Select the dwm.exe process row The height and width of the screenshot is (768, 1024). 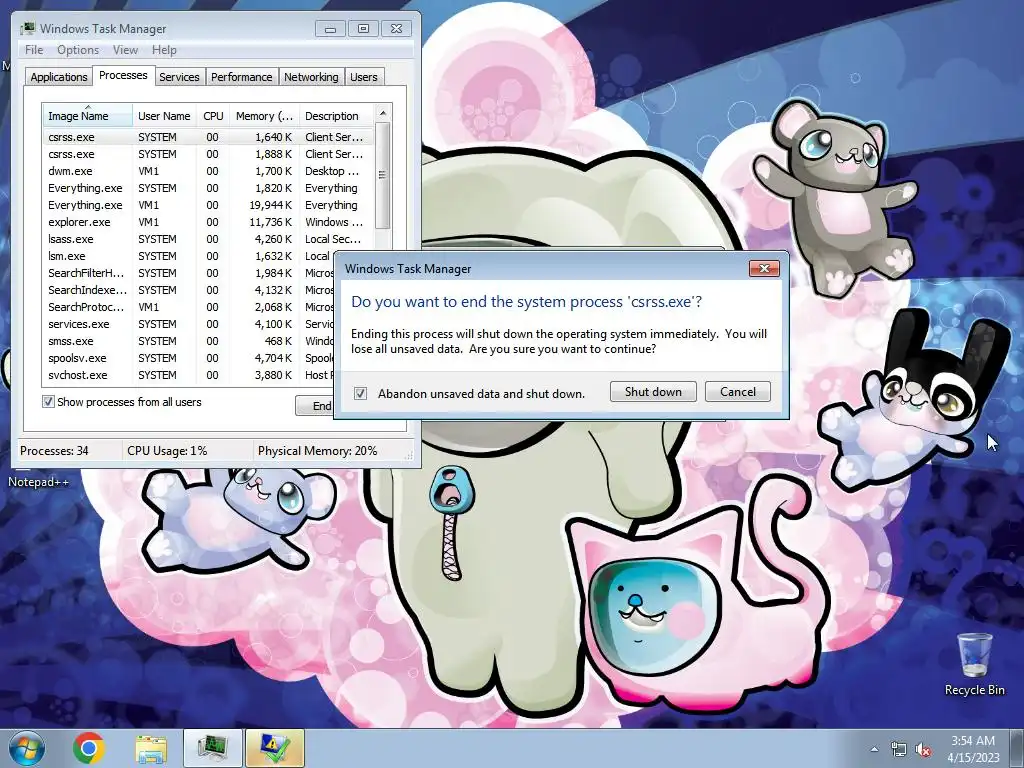208,171
